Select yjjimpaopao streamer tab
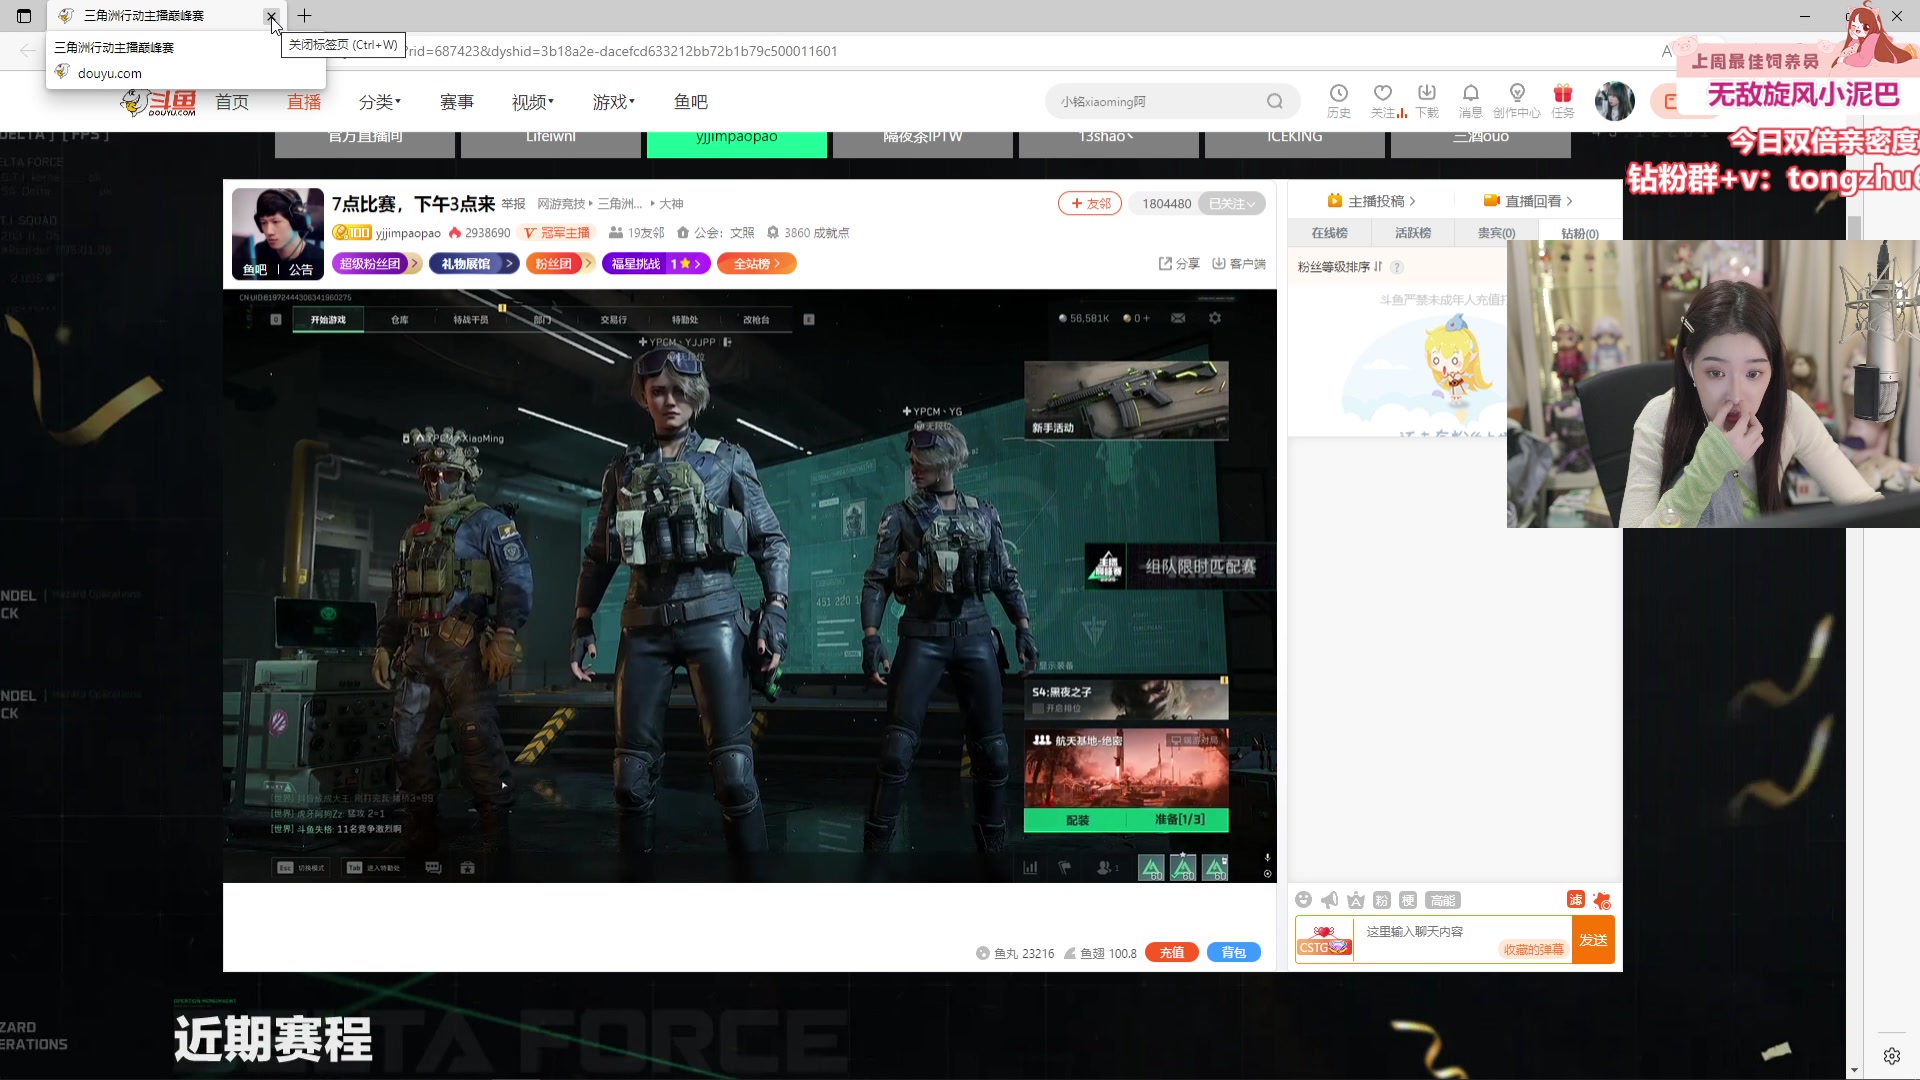Image resolution: width=1920 pixels, height=1080 pixels. click(737, 143)
